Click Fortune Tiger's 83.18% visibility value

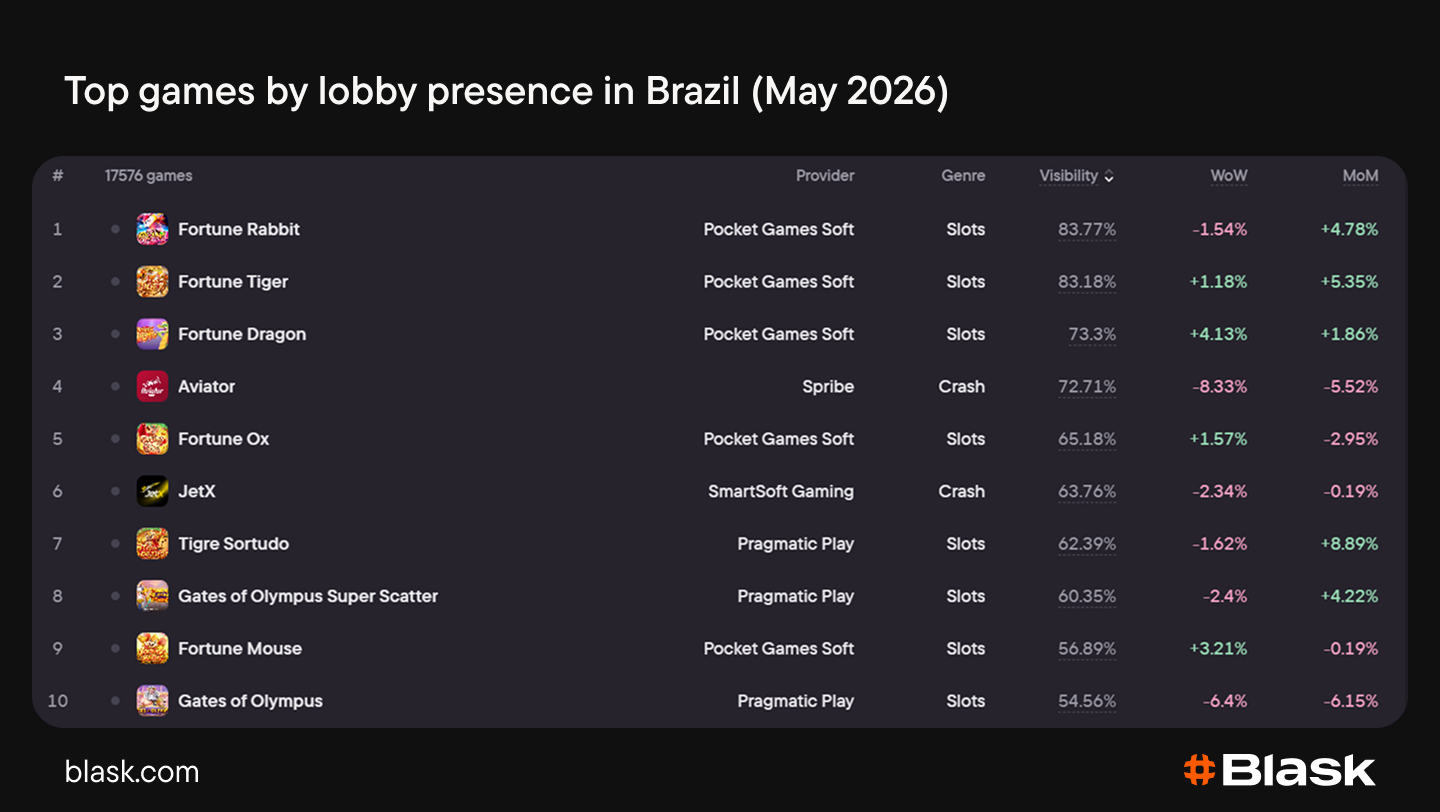pyautogui.click(x=1087, y=282)
